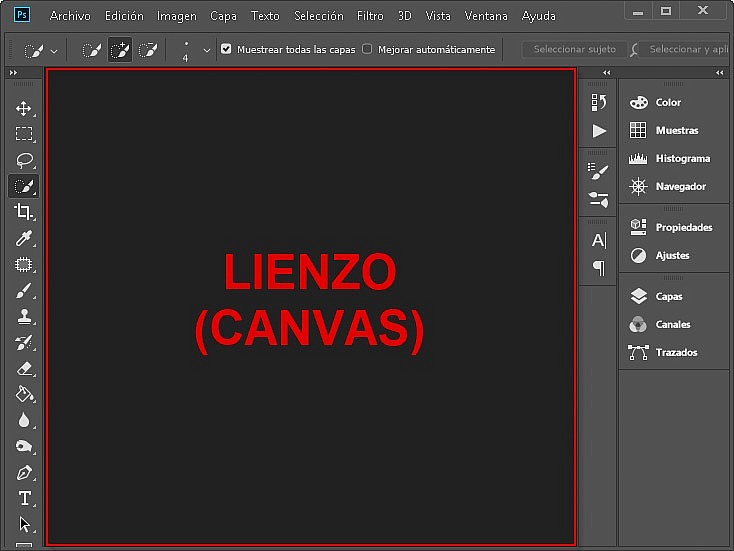
Task: Open the tool preset picker dropdown
Action: [x=54, y=51]
